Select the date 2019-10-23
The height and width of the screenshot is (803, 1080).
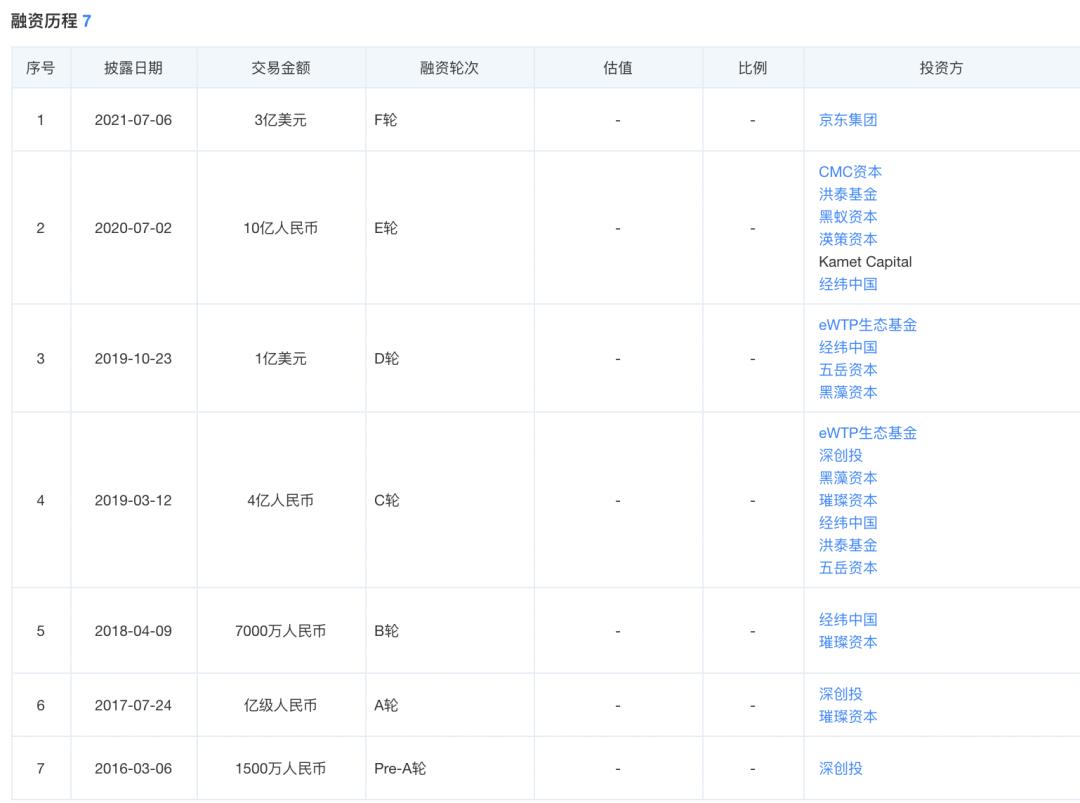(133, 358)
